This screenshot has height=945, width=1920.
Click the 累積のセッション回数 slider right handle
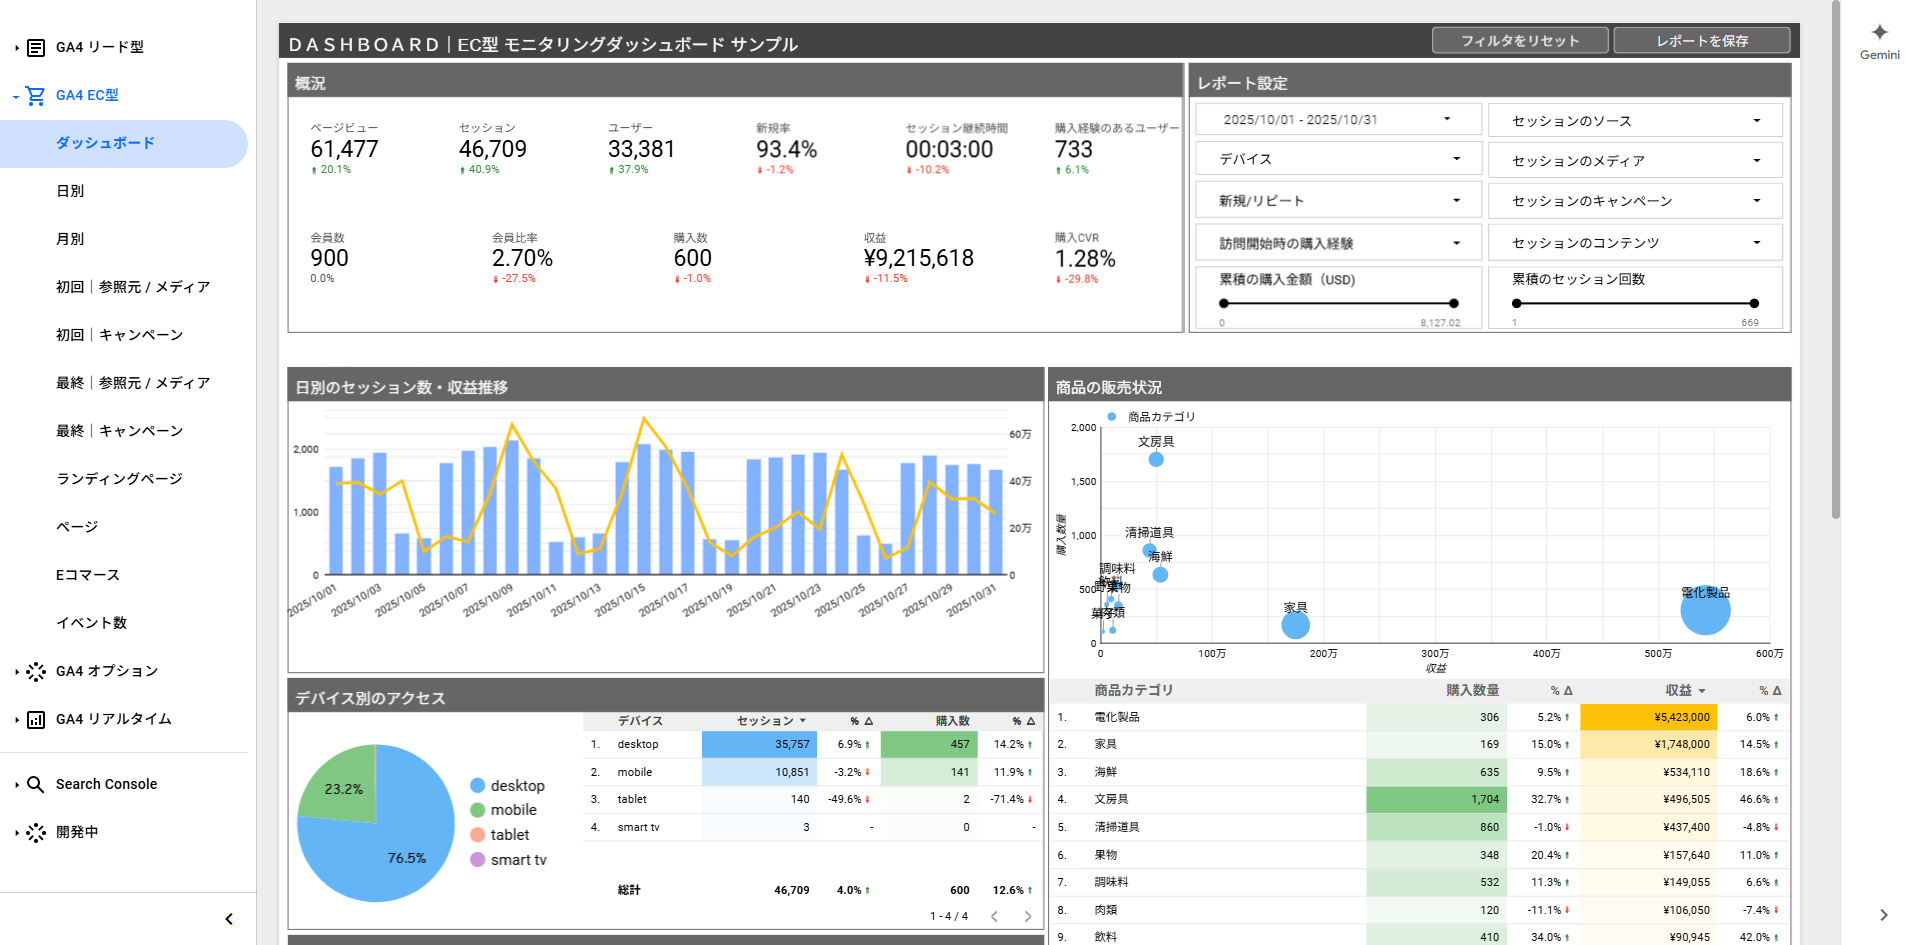pos(1754,303)
